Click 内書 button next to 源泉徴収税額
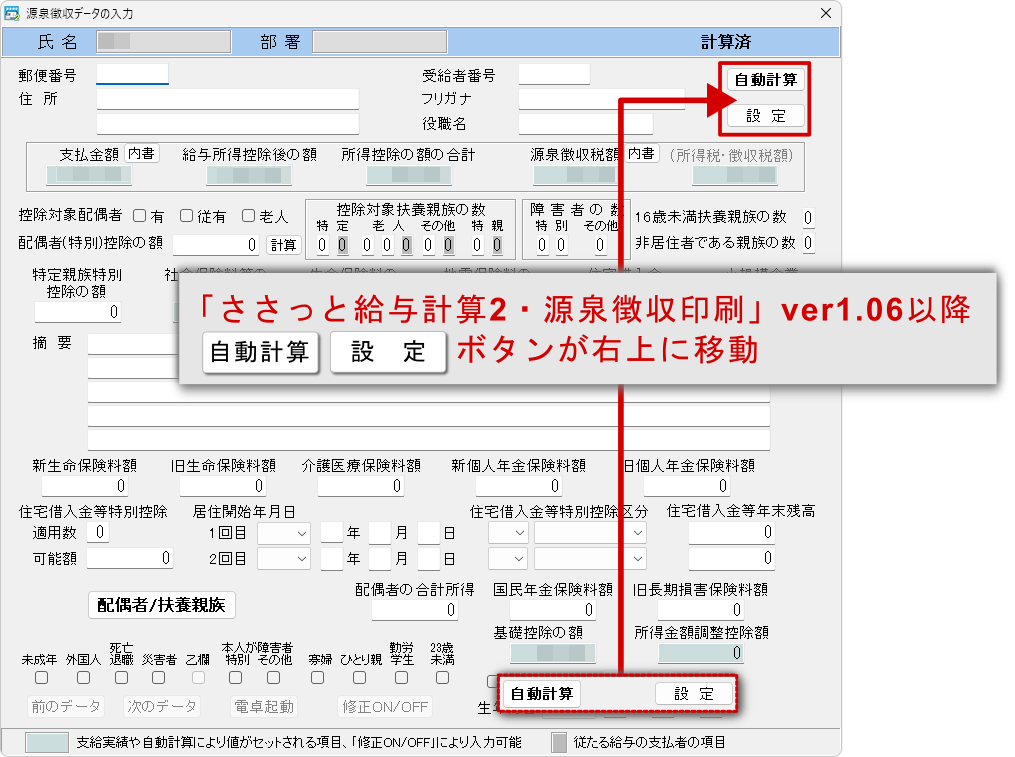The height and width of the screenshot is (757, 1015). click(641, 153)
